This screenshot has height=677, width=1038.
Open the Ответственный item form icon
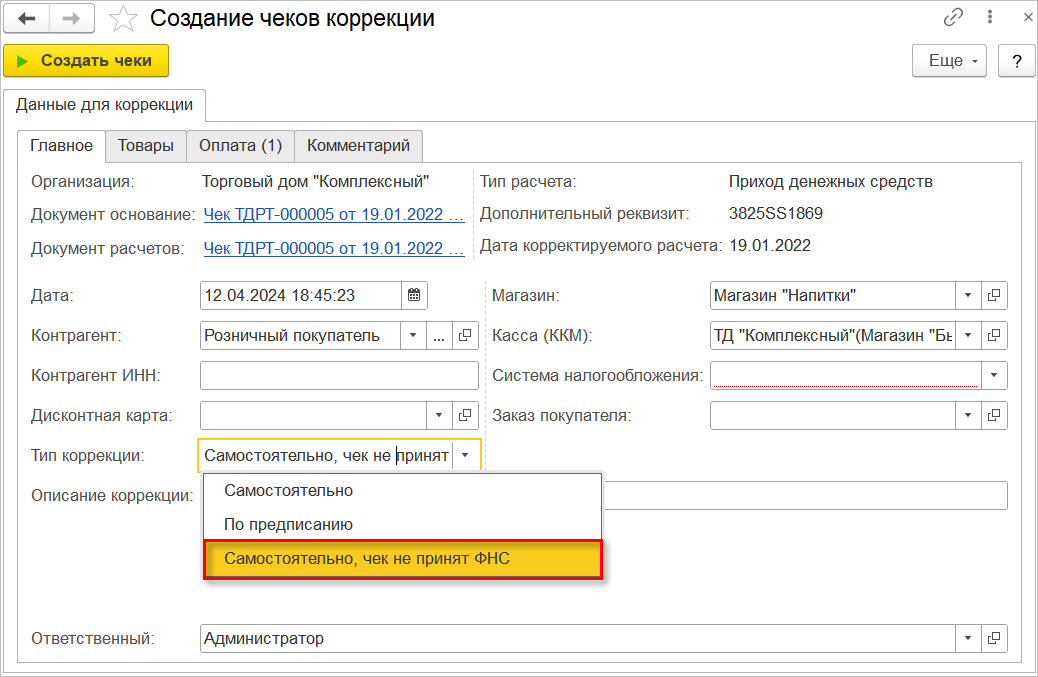(x=994, y=638)
